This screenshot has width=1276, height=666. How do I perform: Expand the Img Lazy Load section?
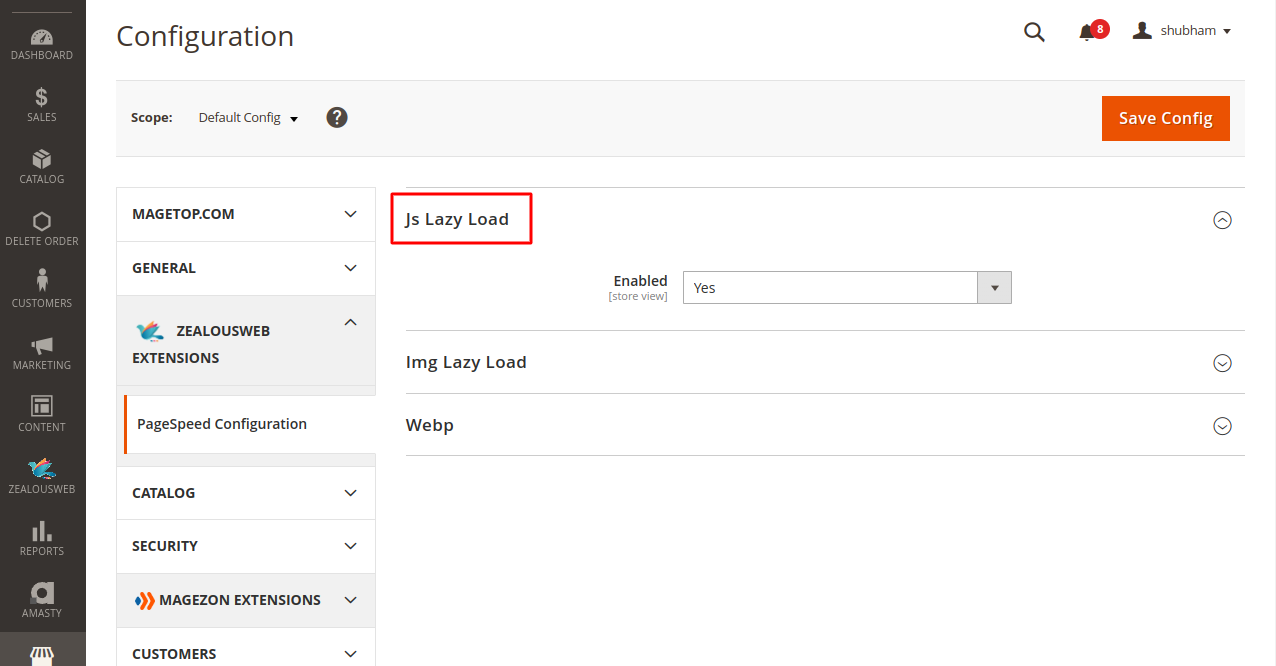pyautogui.click(x=1222, y=363)
